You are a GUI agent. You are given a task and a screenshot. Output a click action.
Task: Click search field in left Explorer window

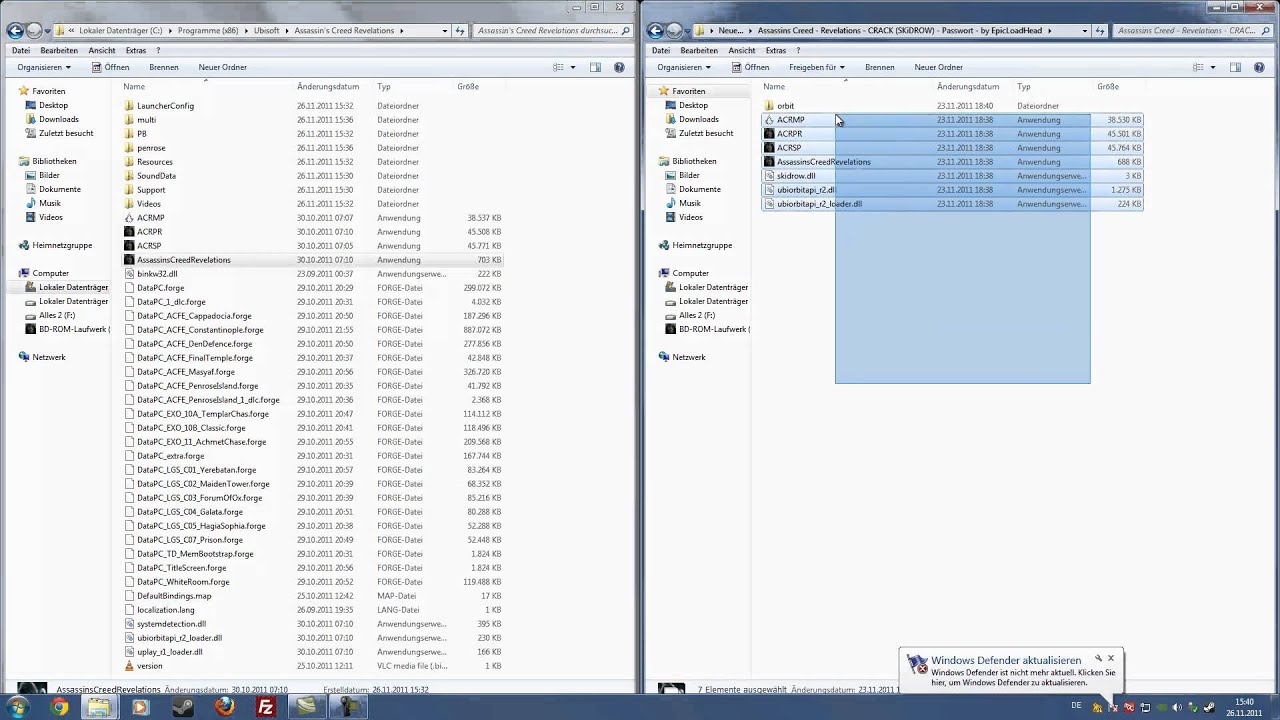(x=552, y=31)
